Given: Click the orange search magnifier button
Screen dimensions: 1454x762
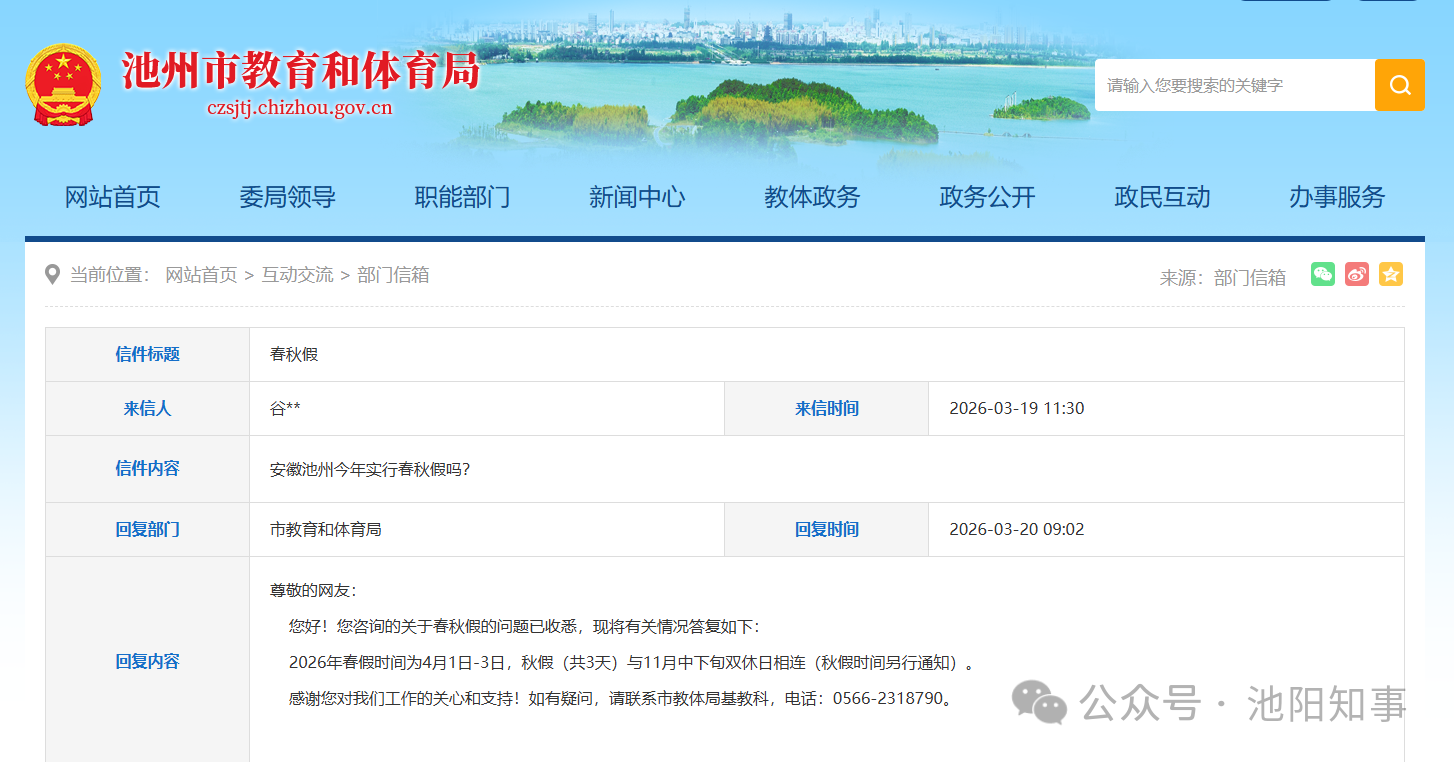Looking at the screenshot, I should pyautogui.click(x=1399, y=85).
